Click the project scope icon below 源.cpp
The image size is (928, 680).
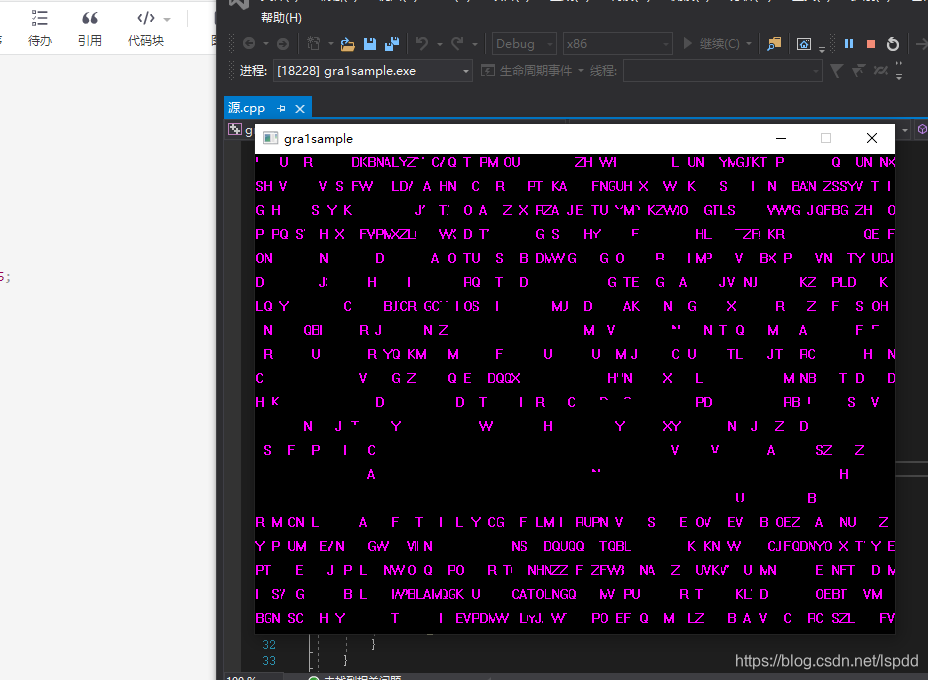tap(235, 130)
